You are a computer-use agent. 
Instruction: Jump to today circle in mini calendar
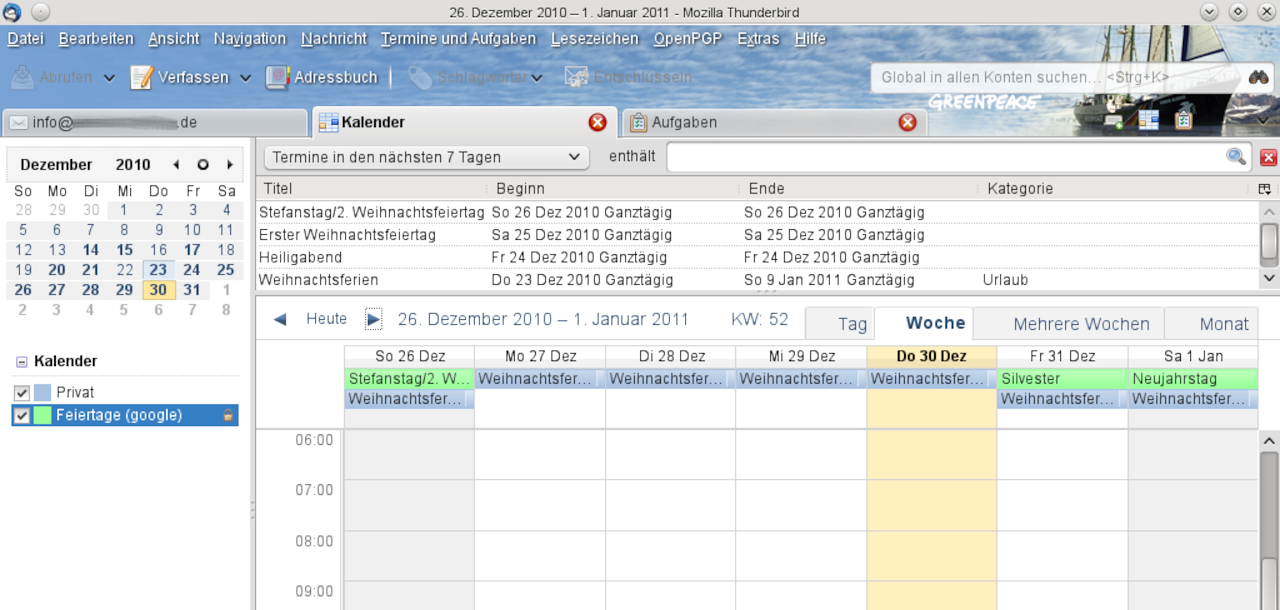[202, 165]
